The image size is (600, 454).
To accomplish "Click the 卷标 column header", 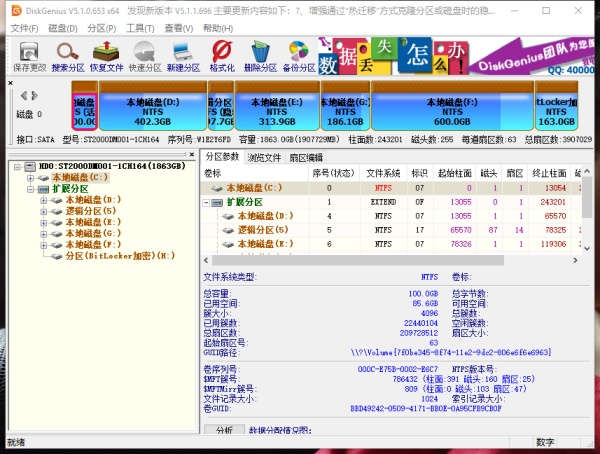I will pos(254,173).
